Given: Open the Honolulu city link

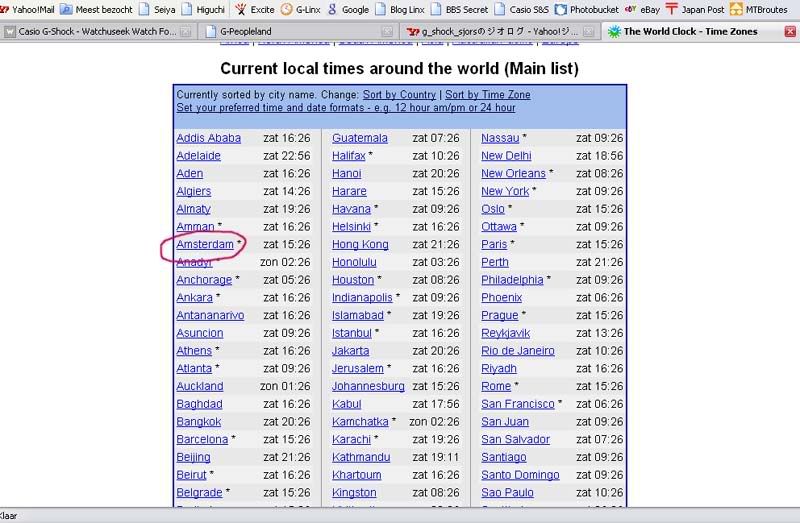Looking at the screenshot, I should [x=354, y=262].
